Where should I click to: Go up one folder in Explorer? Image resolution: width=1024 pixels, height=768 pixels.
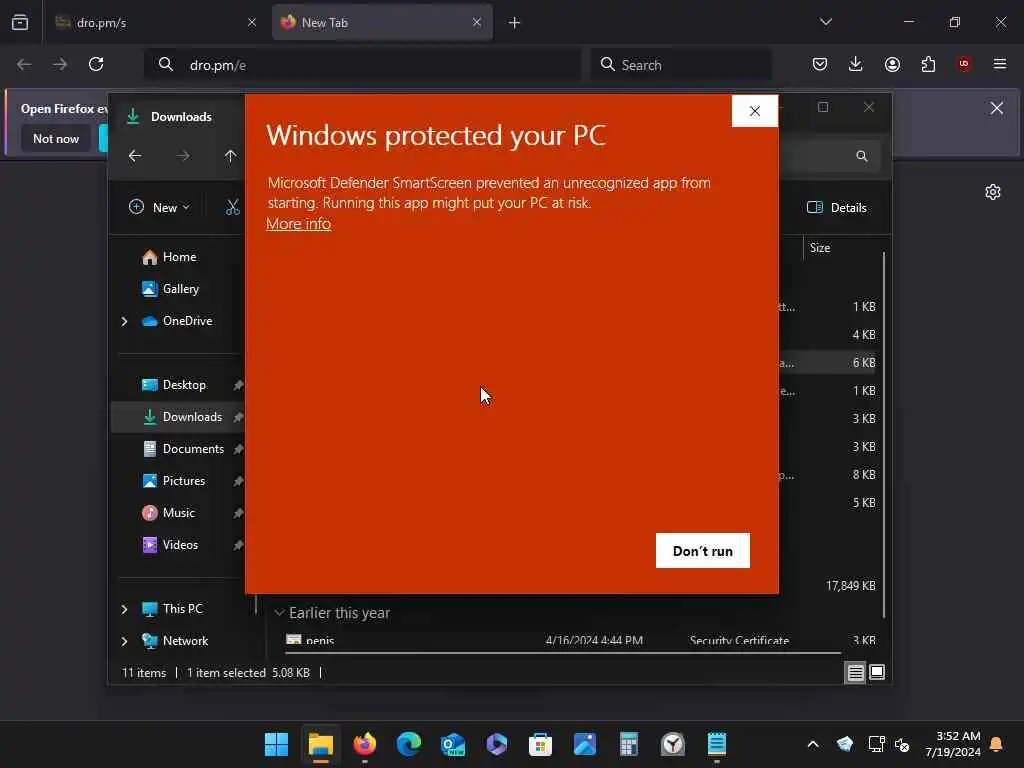pyautogui.click(x=231, y=156)
